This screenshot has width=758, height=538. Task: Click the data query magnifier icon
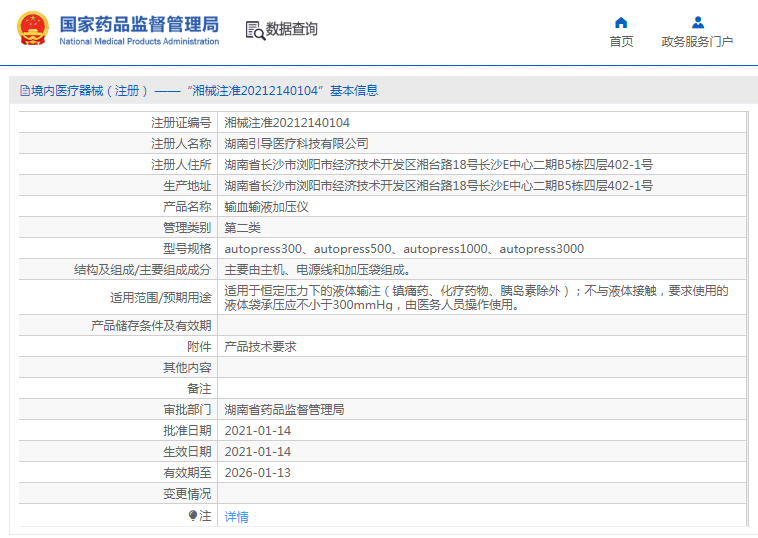coord(256,30)
